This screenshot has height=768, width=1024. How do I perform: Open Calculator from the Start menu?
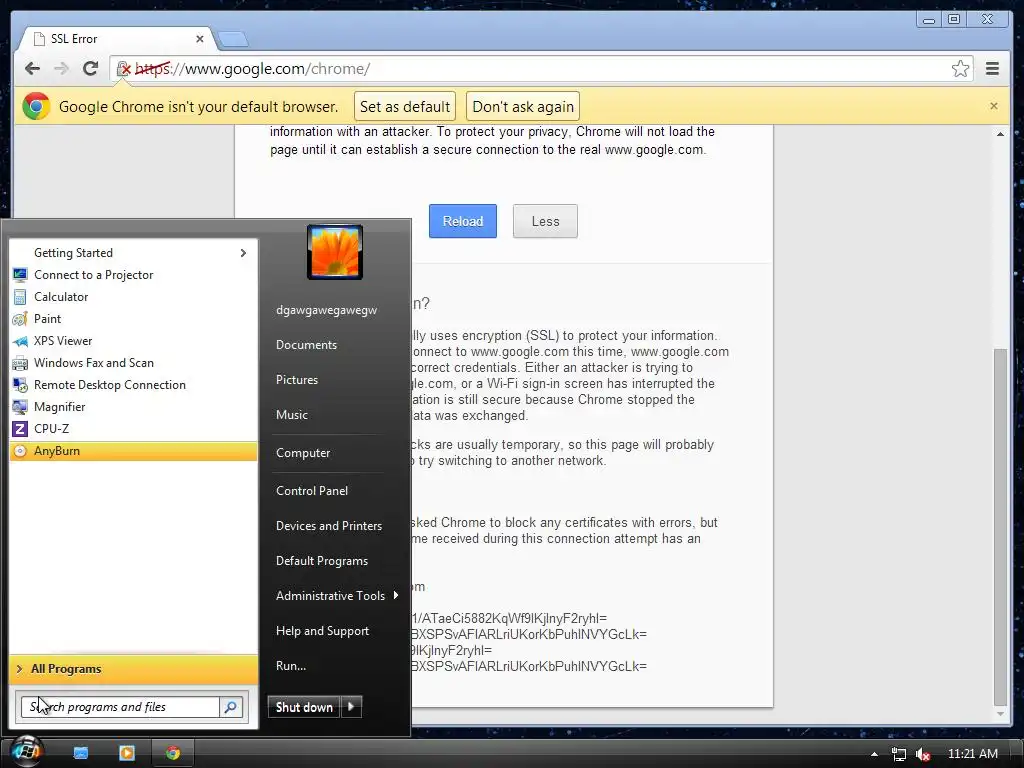(x=134, y=296)
